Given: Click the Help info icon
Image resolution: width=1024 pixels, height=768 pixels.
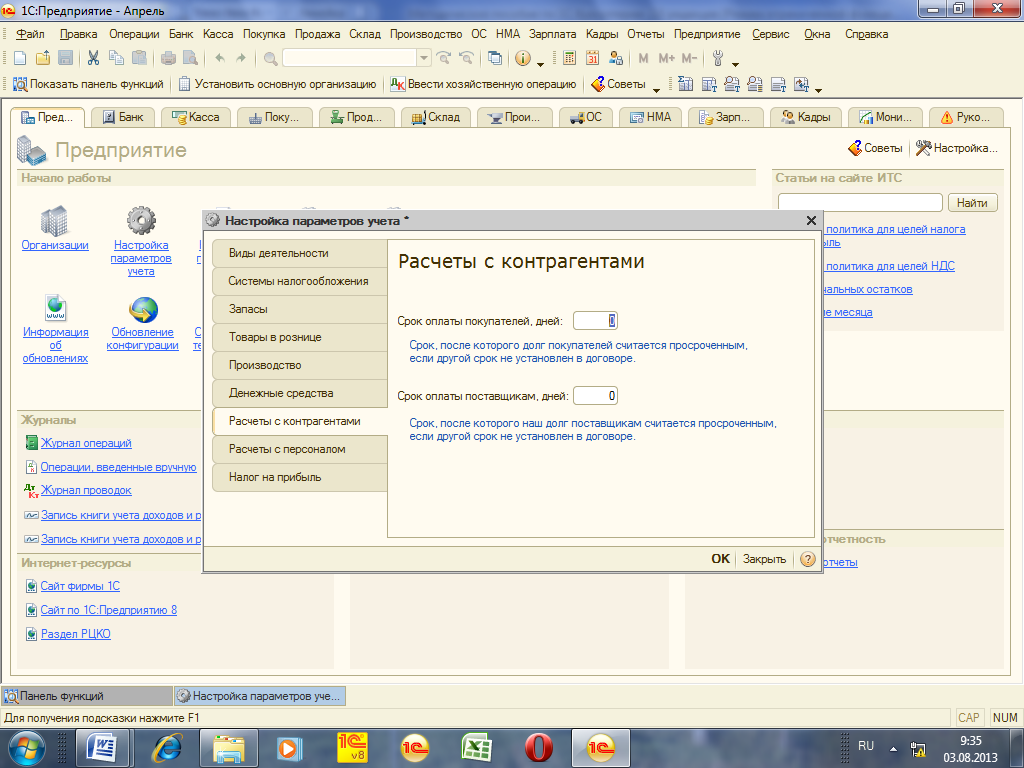Looking at the screenshot, I should [523, 58].
